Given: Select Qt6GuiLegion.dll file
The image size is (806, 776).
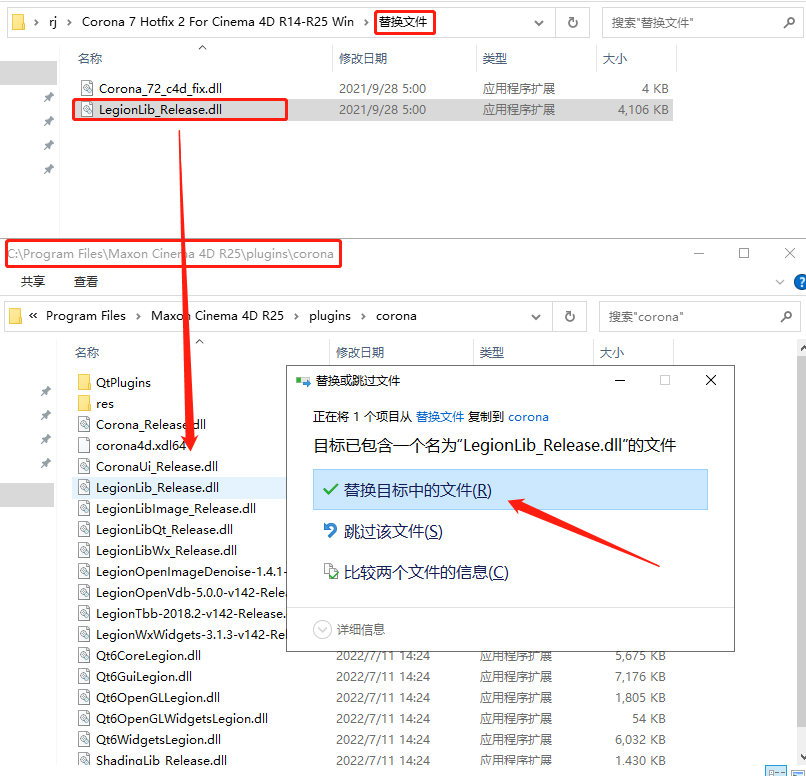Looking at the screenshot, I should coord(144,677).
